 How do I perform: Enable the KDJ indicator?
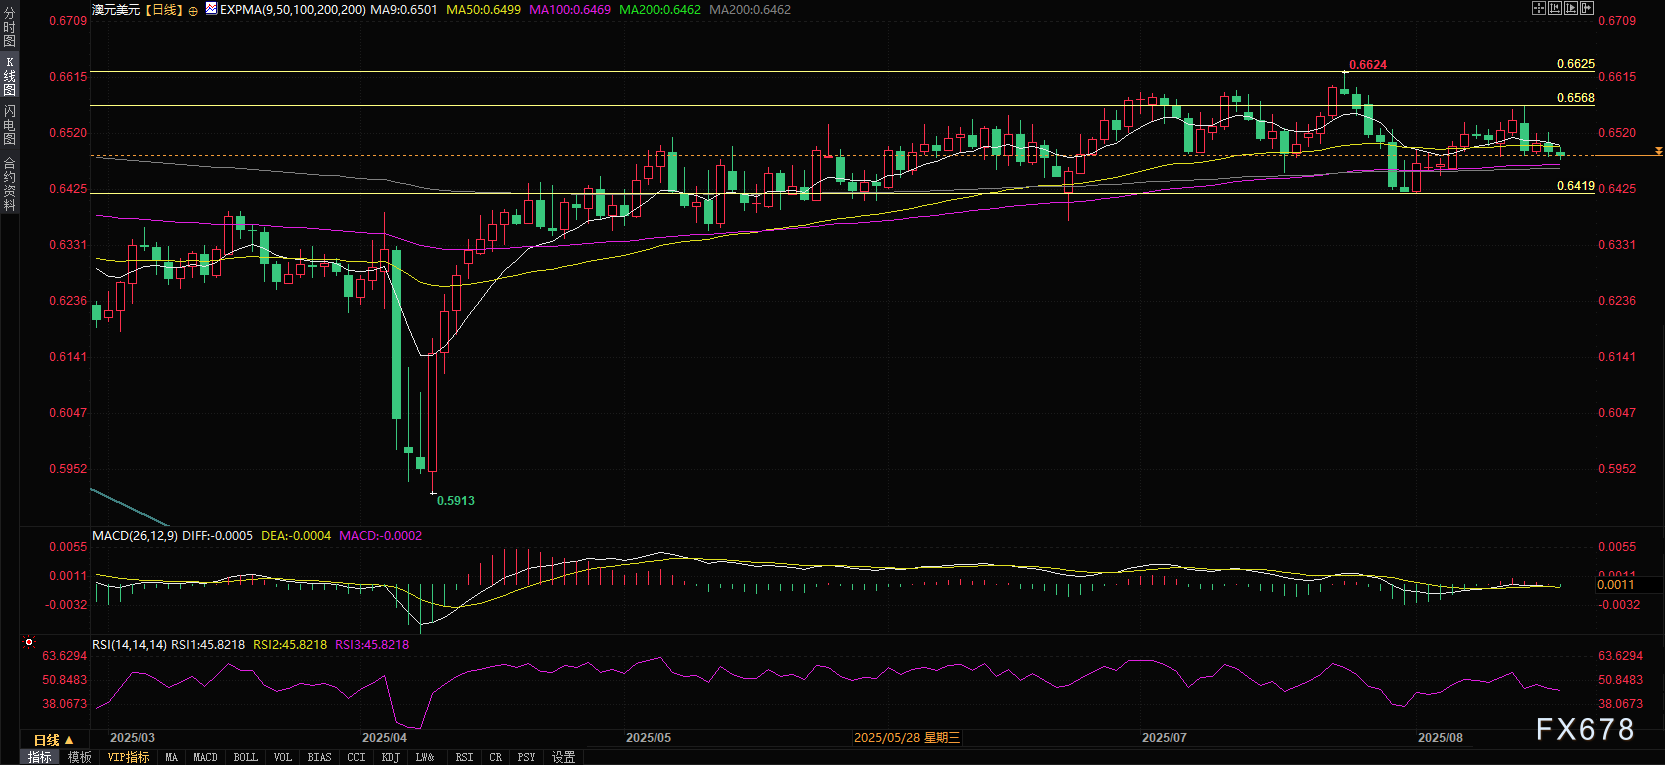tap(390, 757)
